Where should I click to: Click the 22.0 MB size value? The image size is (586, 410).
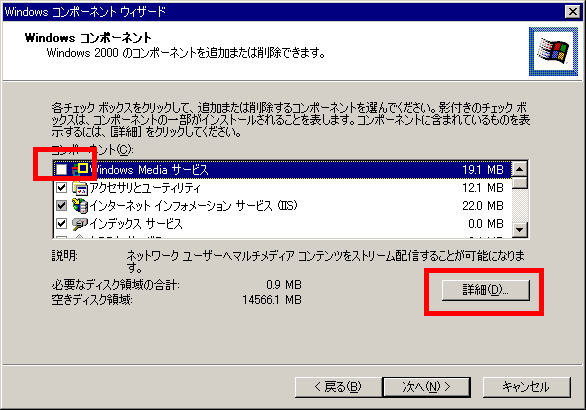pos(483,206)
